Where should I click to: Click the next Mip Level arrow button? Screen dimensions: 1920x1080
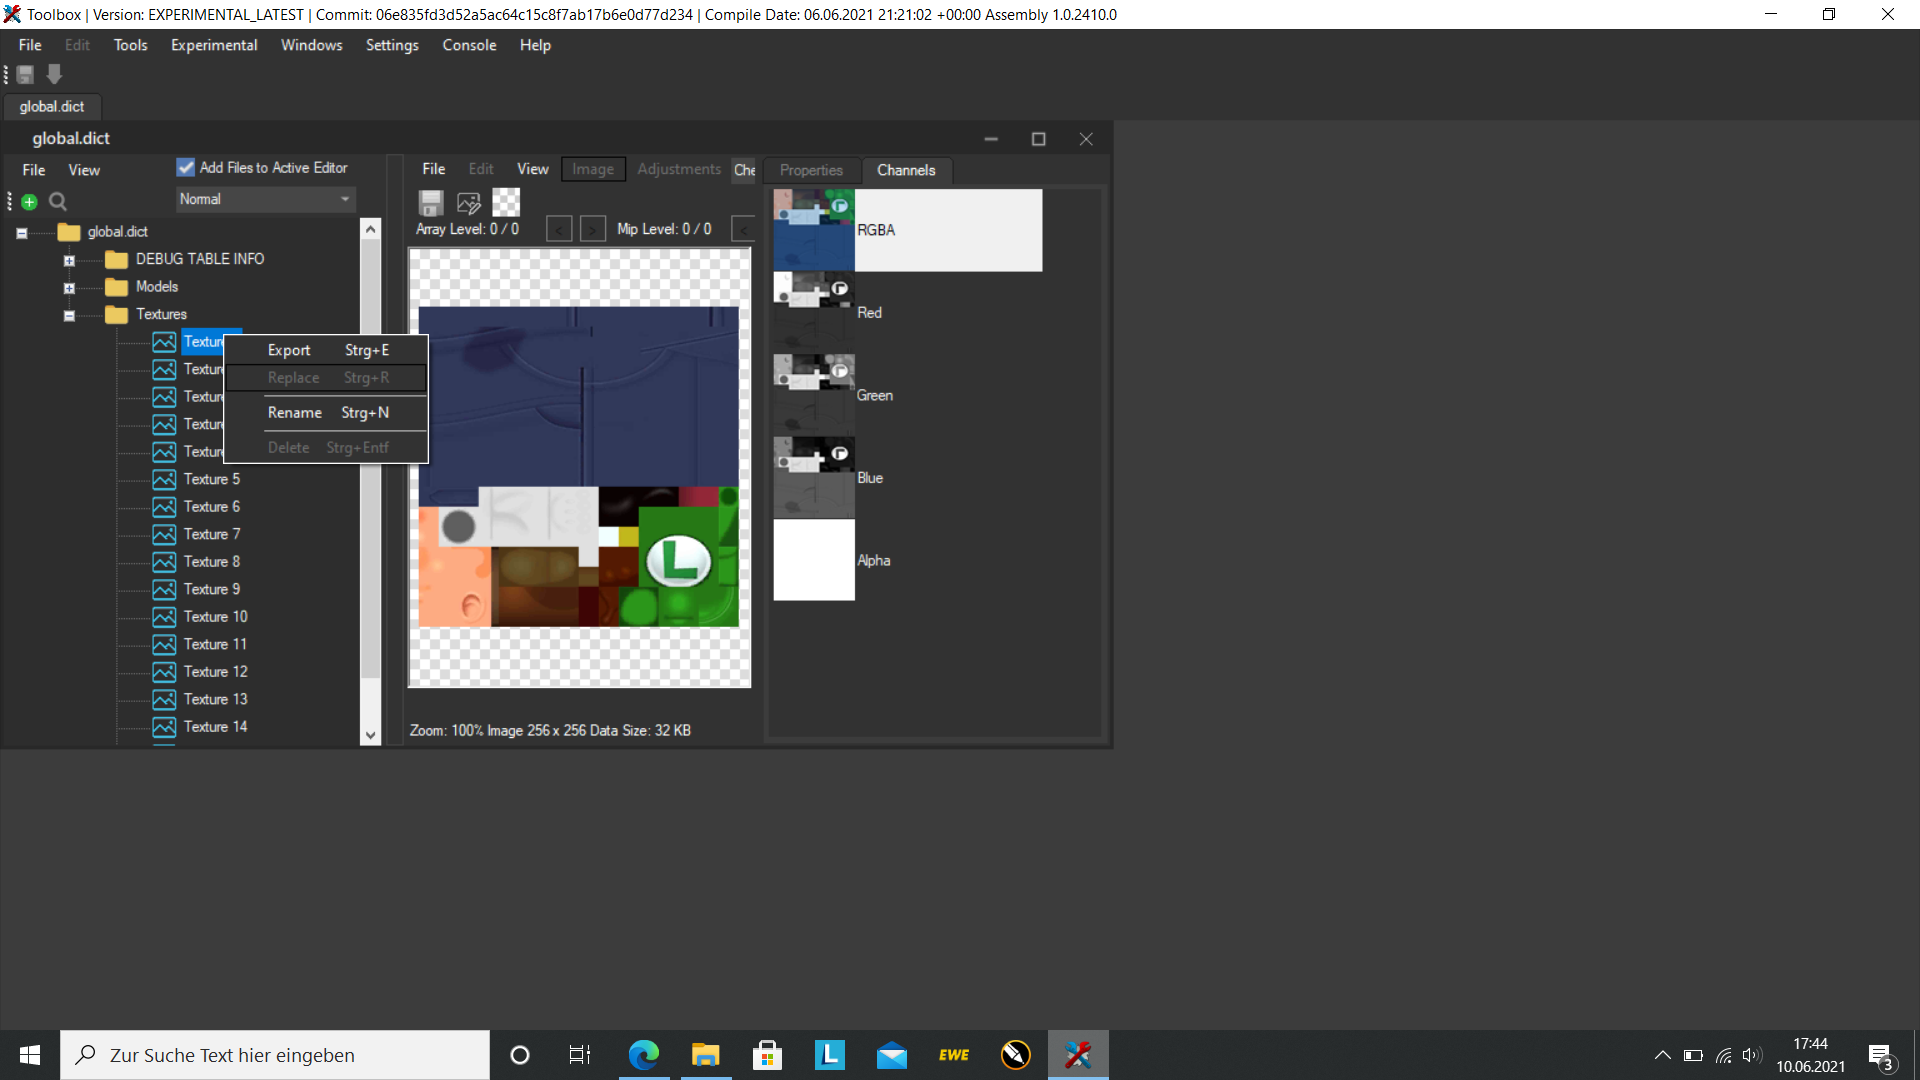click(593, 229)
